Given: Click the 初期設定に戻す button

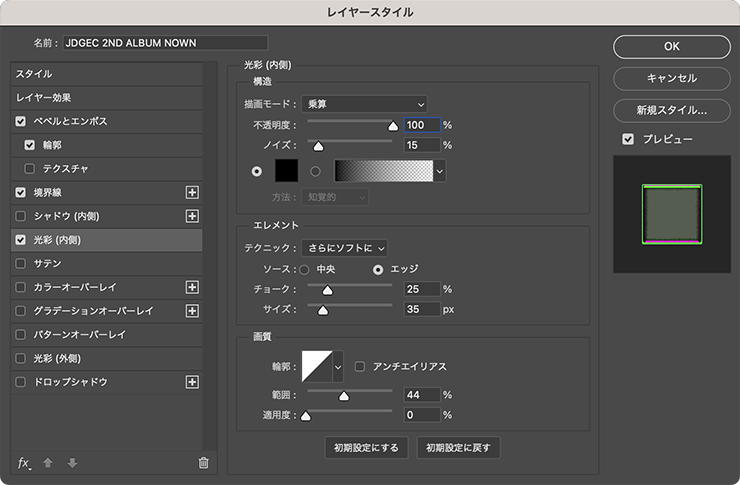Looking at the screenshot, I should click(x=458, y=447).
